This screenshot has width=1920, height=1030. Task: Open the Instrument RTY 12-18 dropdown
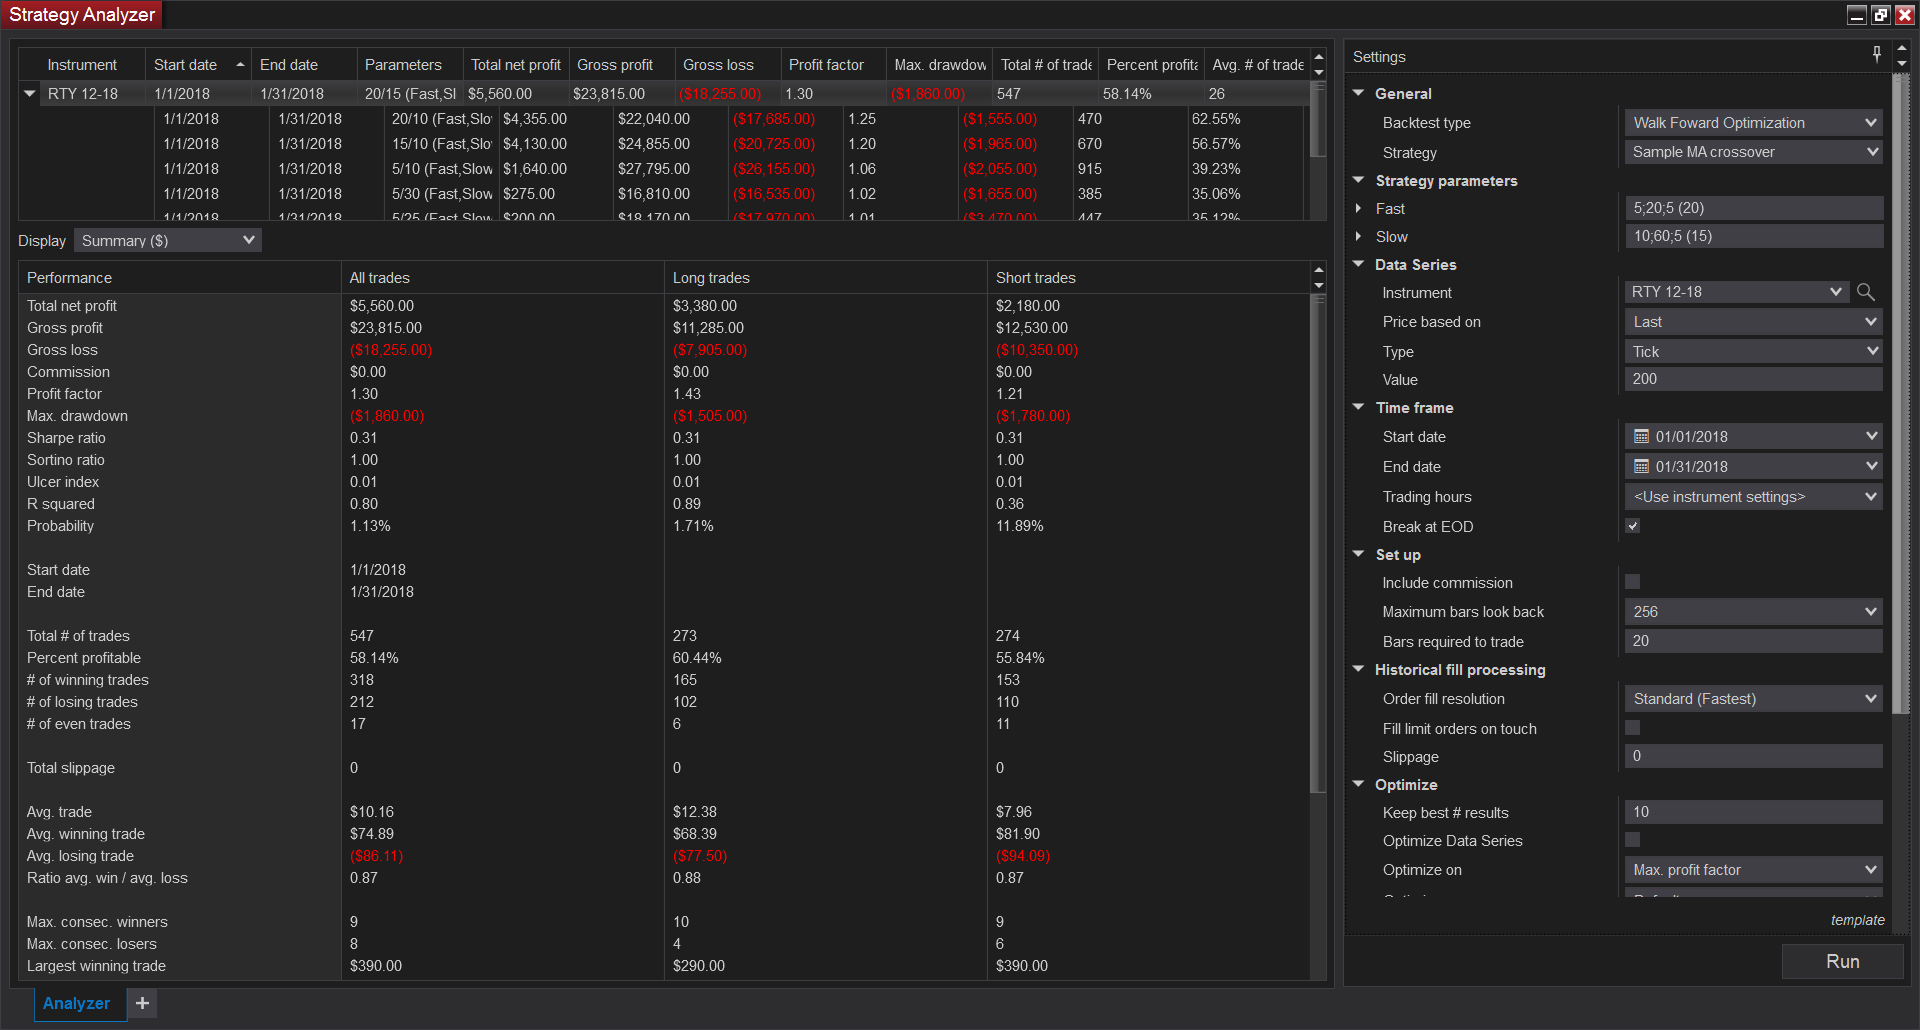(1736, 292)
